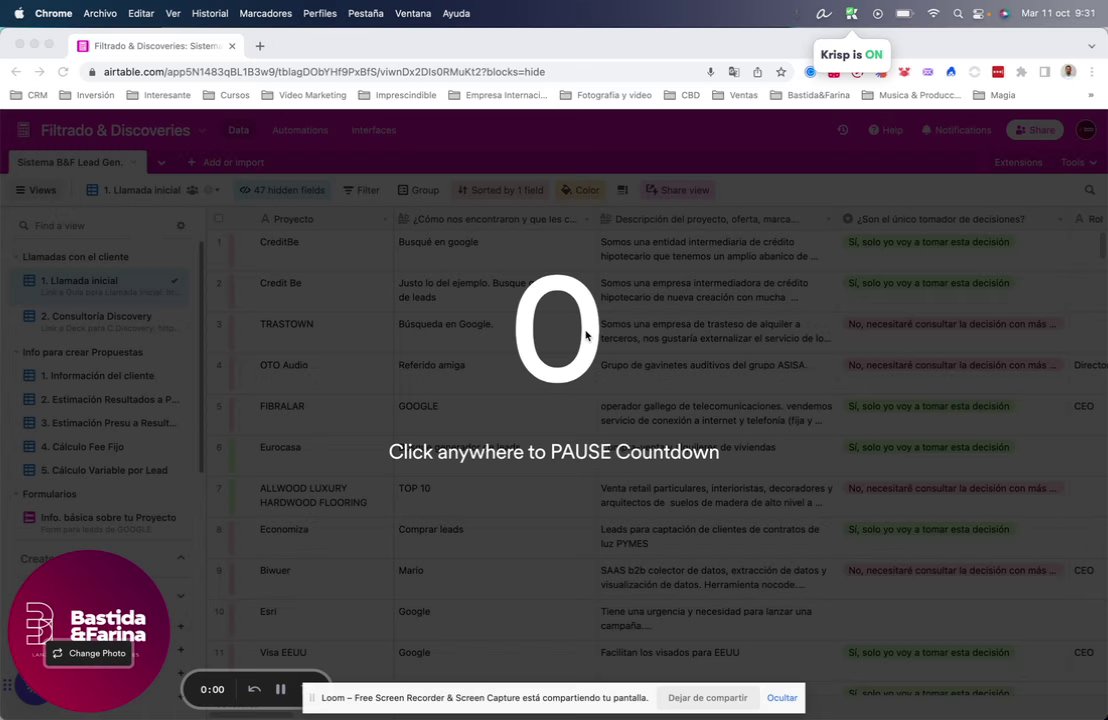Viewport: 1108px width, 720px height.
Task: Click the Share view button
Action: click(x=677, y=190)
